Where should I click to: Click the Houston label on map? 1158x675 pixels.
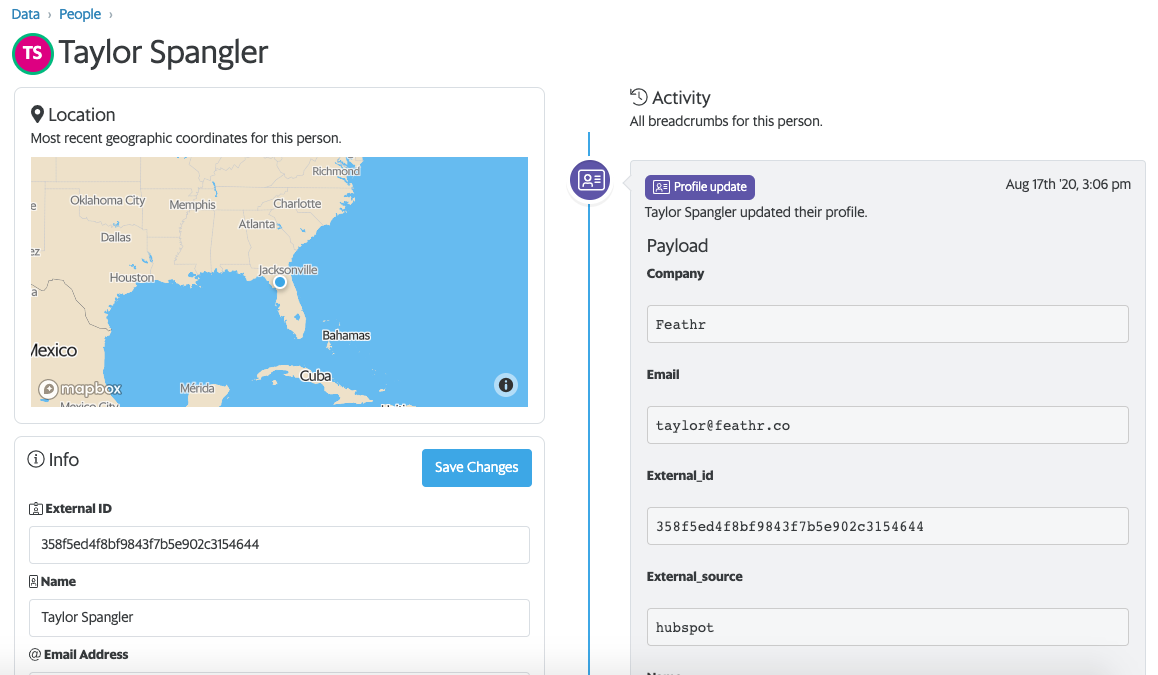132,278
